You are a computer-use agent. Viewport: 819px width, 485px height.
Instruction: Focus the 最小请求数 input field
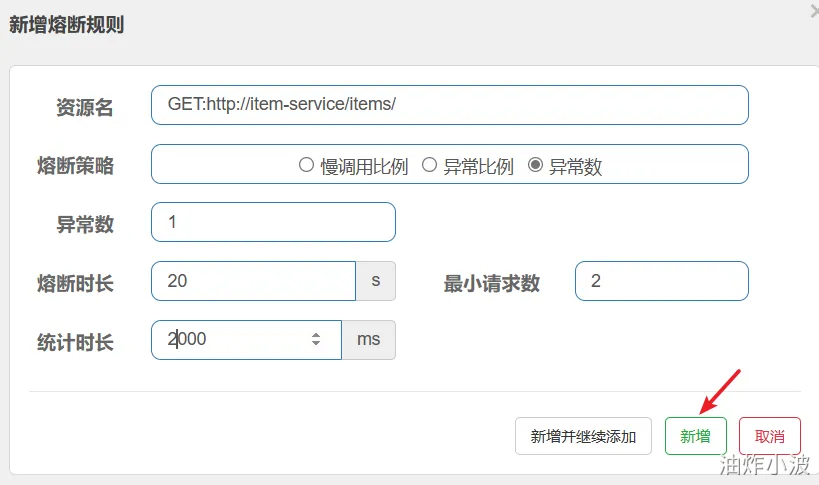[661, 281]
